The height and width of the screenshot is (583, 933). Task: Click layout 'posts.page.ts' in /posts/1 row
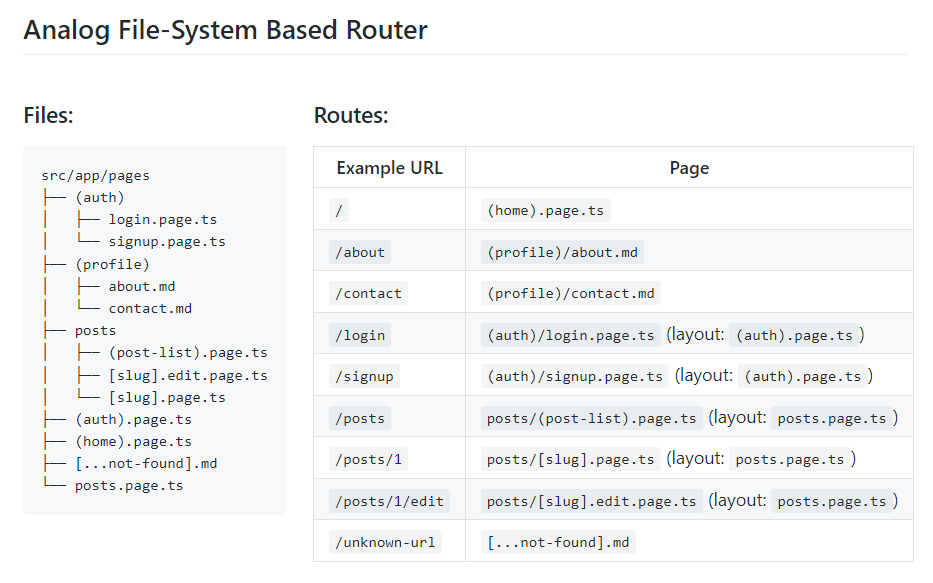coord(790,460)
